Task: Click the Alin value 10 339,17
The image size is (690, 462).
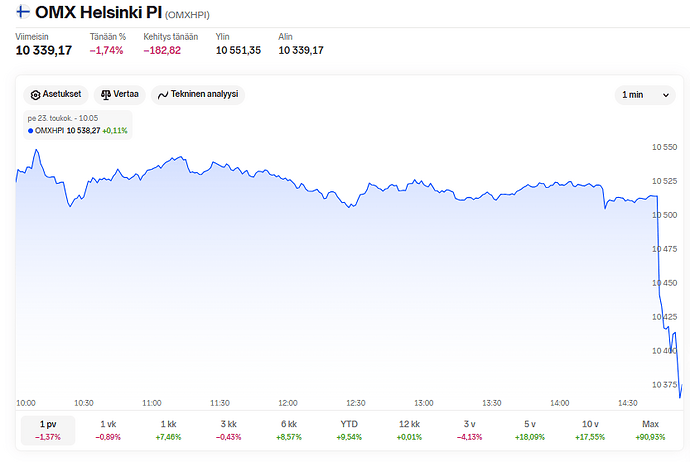Action: click(x=301, y=51)
